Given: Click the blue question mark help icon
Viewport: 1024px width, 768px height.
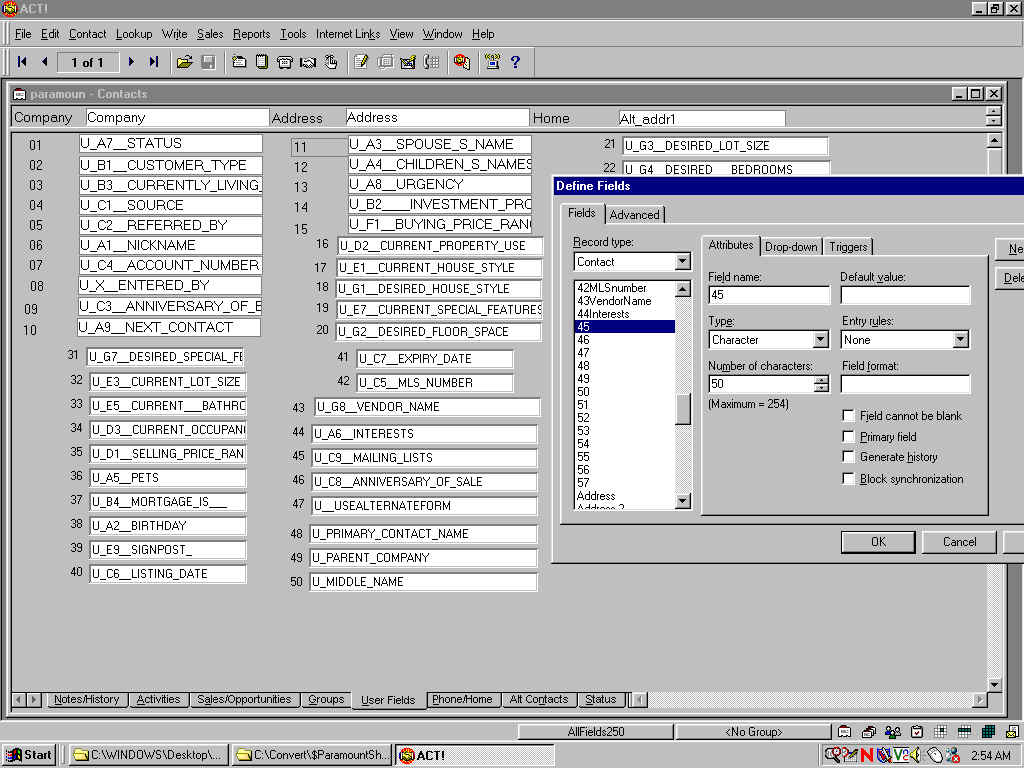Looking at the screenshot, I should pos(515,62).
